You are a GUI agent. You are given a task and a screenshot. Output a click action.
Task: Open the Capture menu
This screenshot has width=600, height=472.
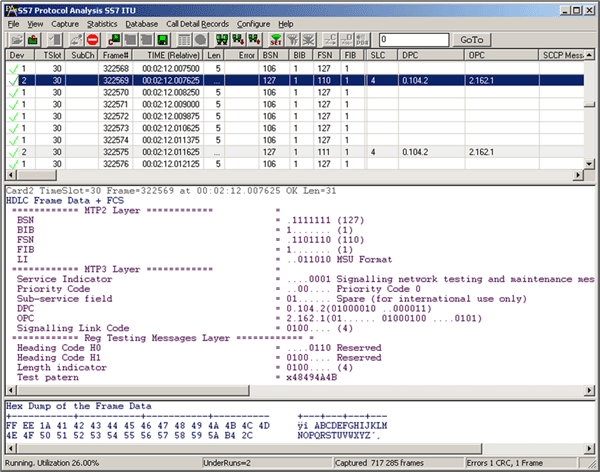click(65, 24)
